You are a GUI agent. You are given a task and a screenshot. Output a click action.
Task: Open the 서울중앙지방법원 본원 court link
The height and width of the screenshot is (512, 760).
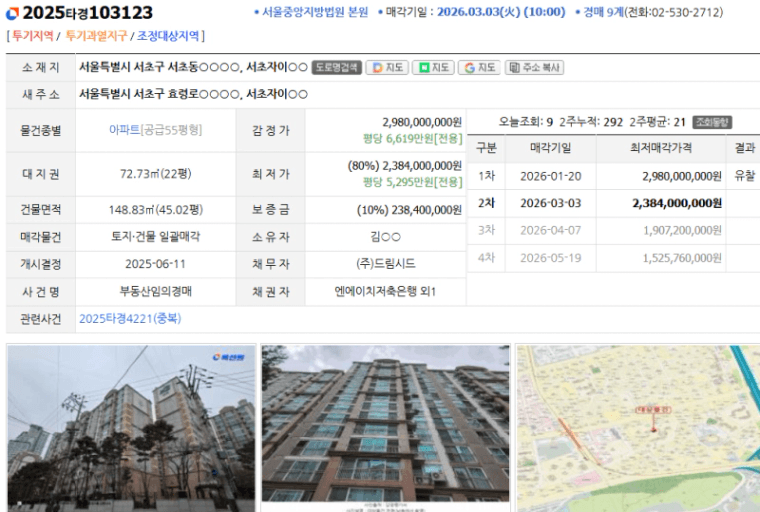(315, 12)
